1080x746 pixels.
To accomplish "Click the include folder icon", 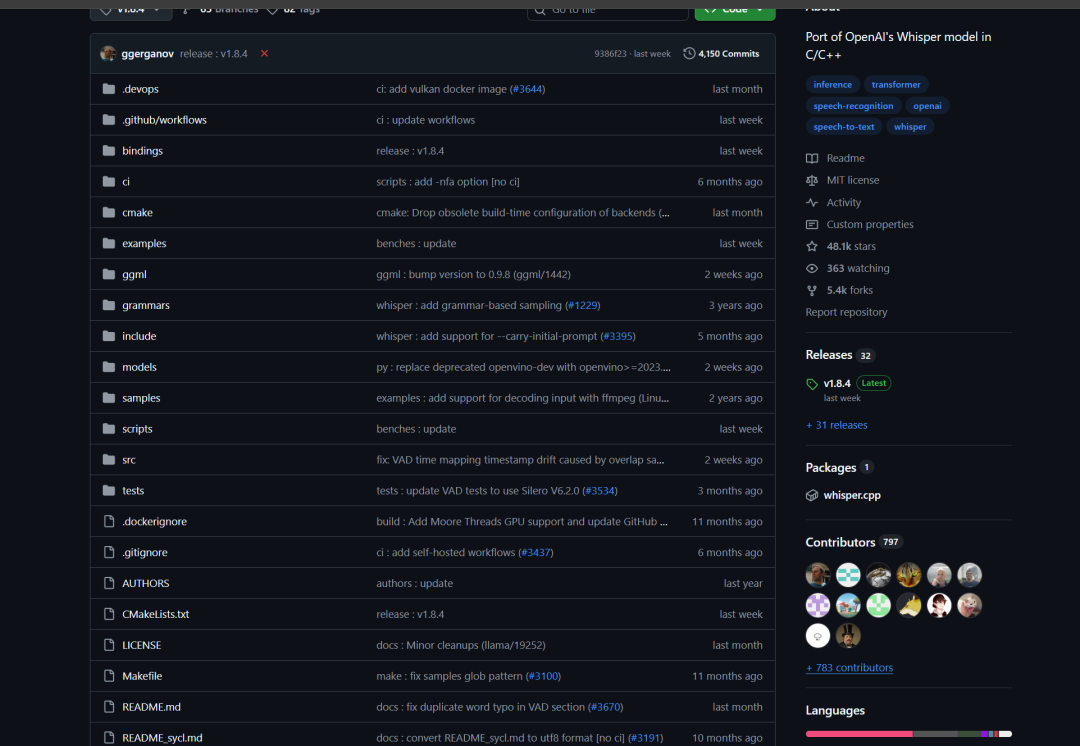I will (x=109, y=336).
